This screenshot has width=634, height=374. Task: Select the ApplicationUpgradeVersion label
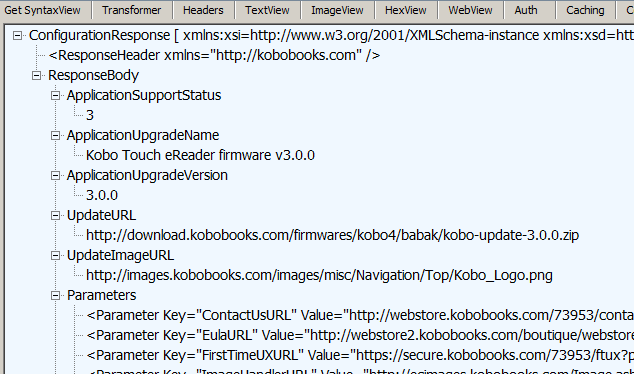[147, 175]
